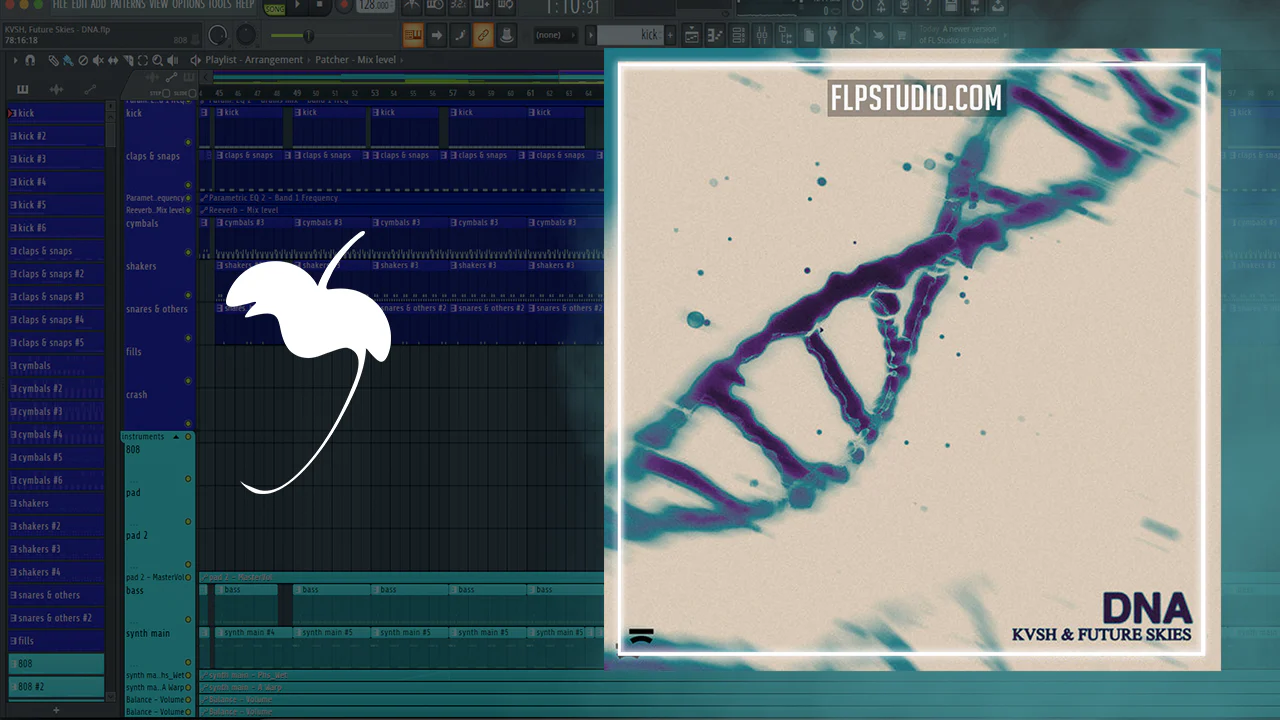
Task: Click the orange link controllers icon
Action: [483, 35]
